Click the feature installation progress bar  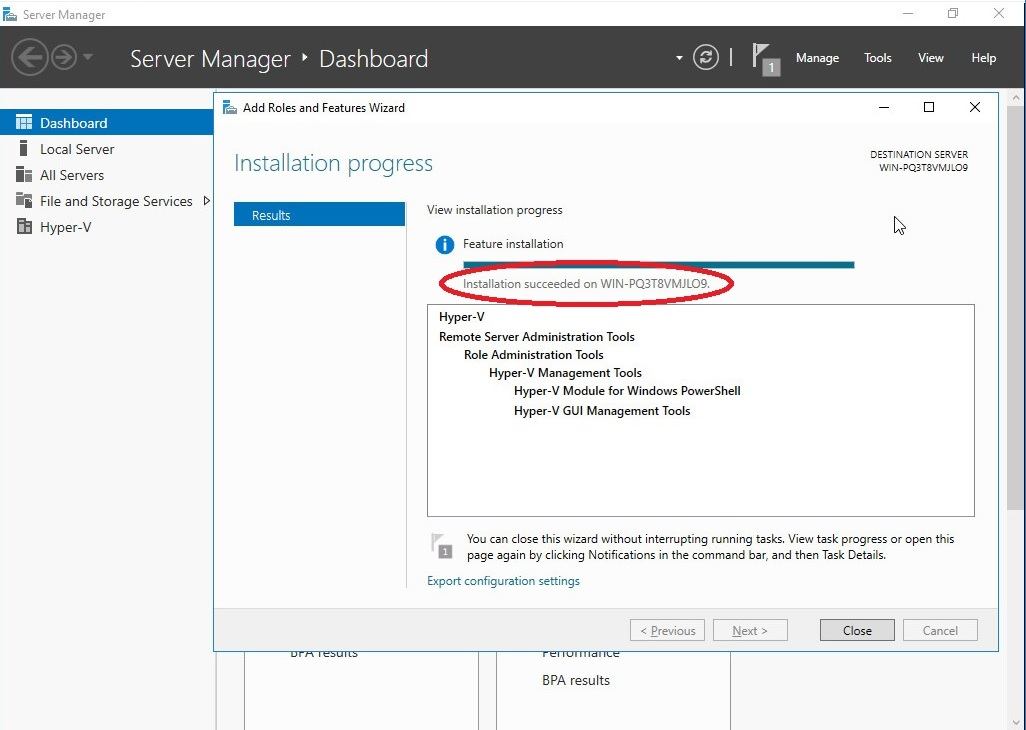[x=658, y=265]
